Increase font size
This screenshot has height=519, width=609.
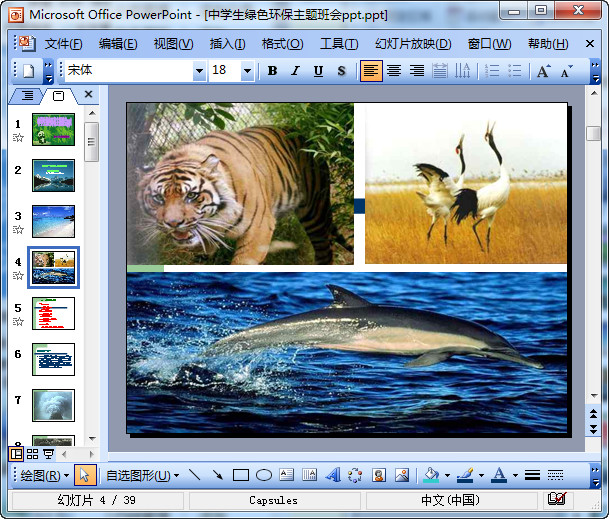click(x=543, y=71)
